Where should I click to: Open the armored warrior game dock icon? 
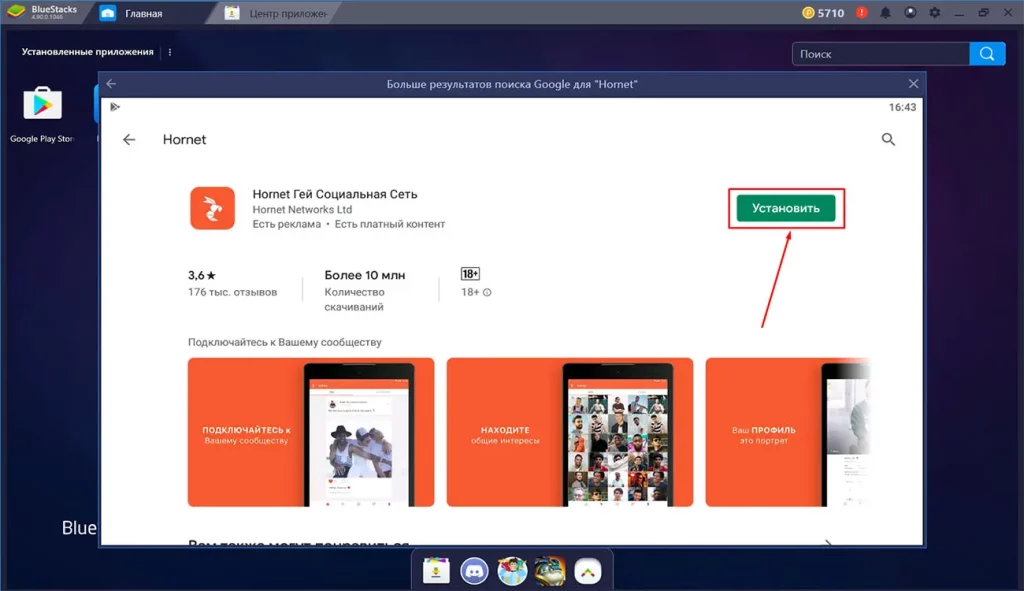(550, 571)
